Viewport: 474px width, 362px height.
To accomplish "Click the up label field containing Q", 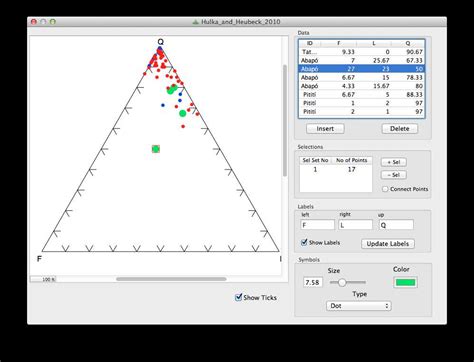I will tap(396, 225).
